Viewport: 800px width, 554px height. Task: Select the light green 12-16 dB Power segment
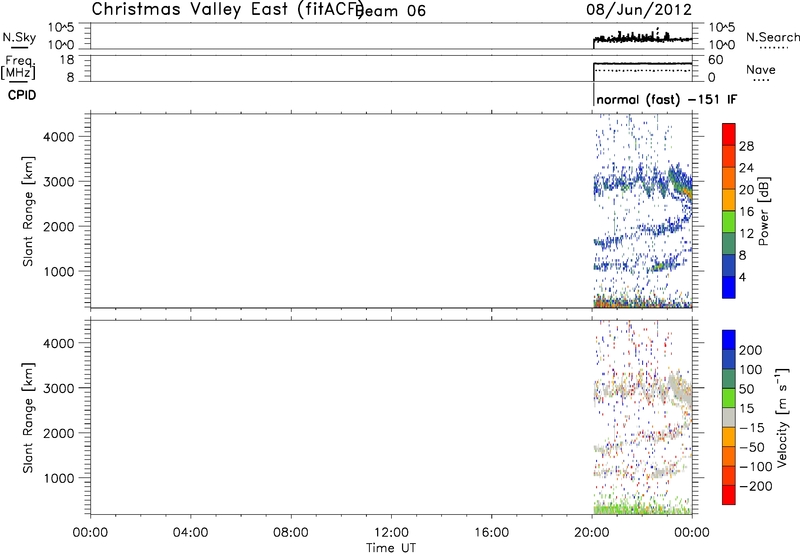(729, 222)
